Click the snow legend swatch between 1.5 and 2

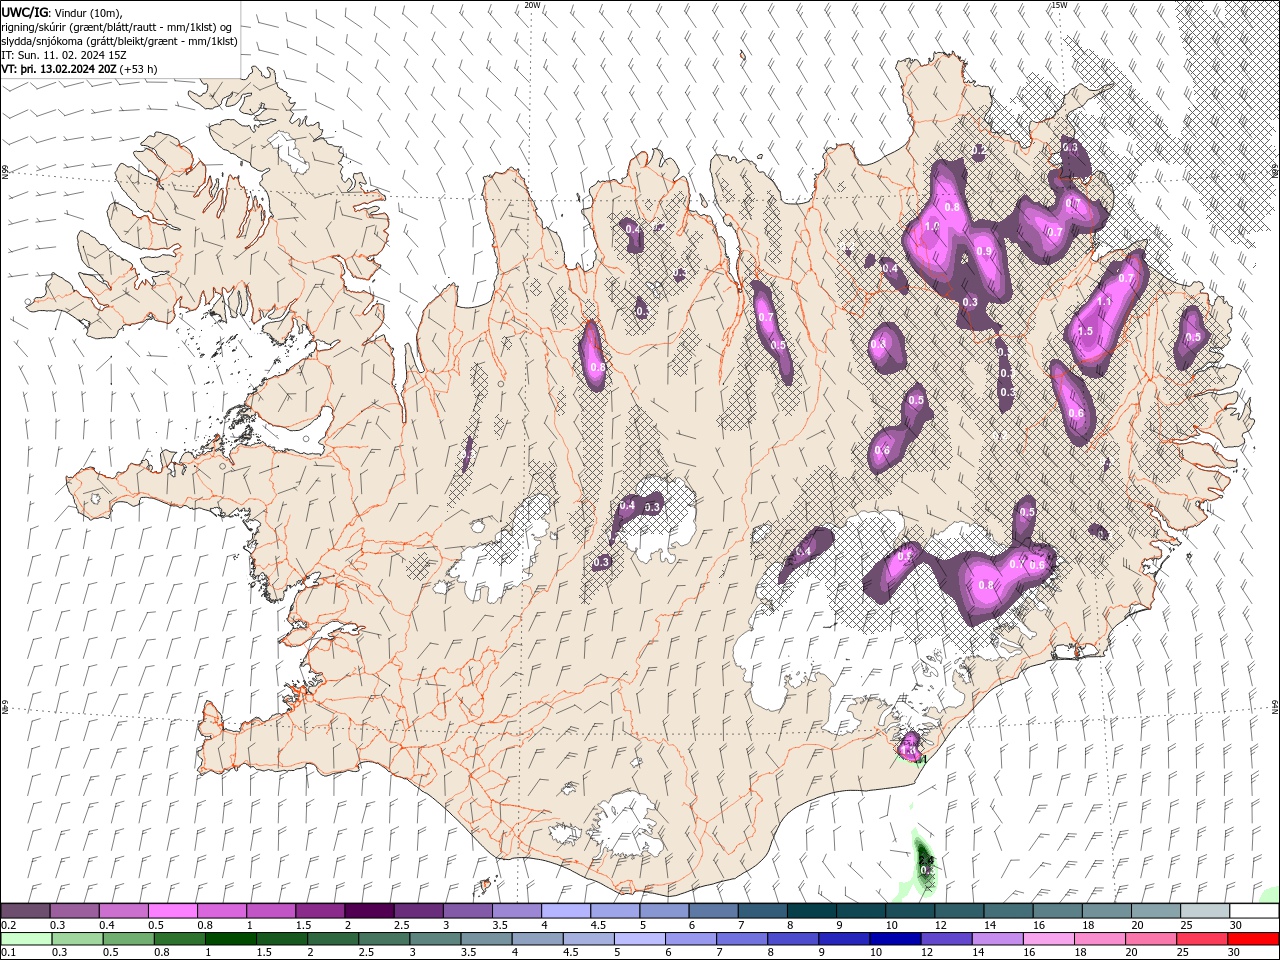[320, 911]
